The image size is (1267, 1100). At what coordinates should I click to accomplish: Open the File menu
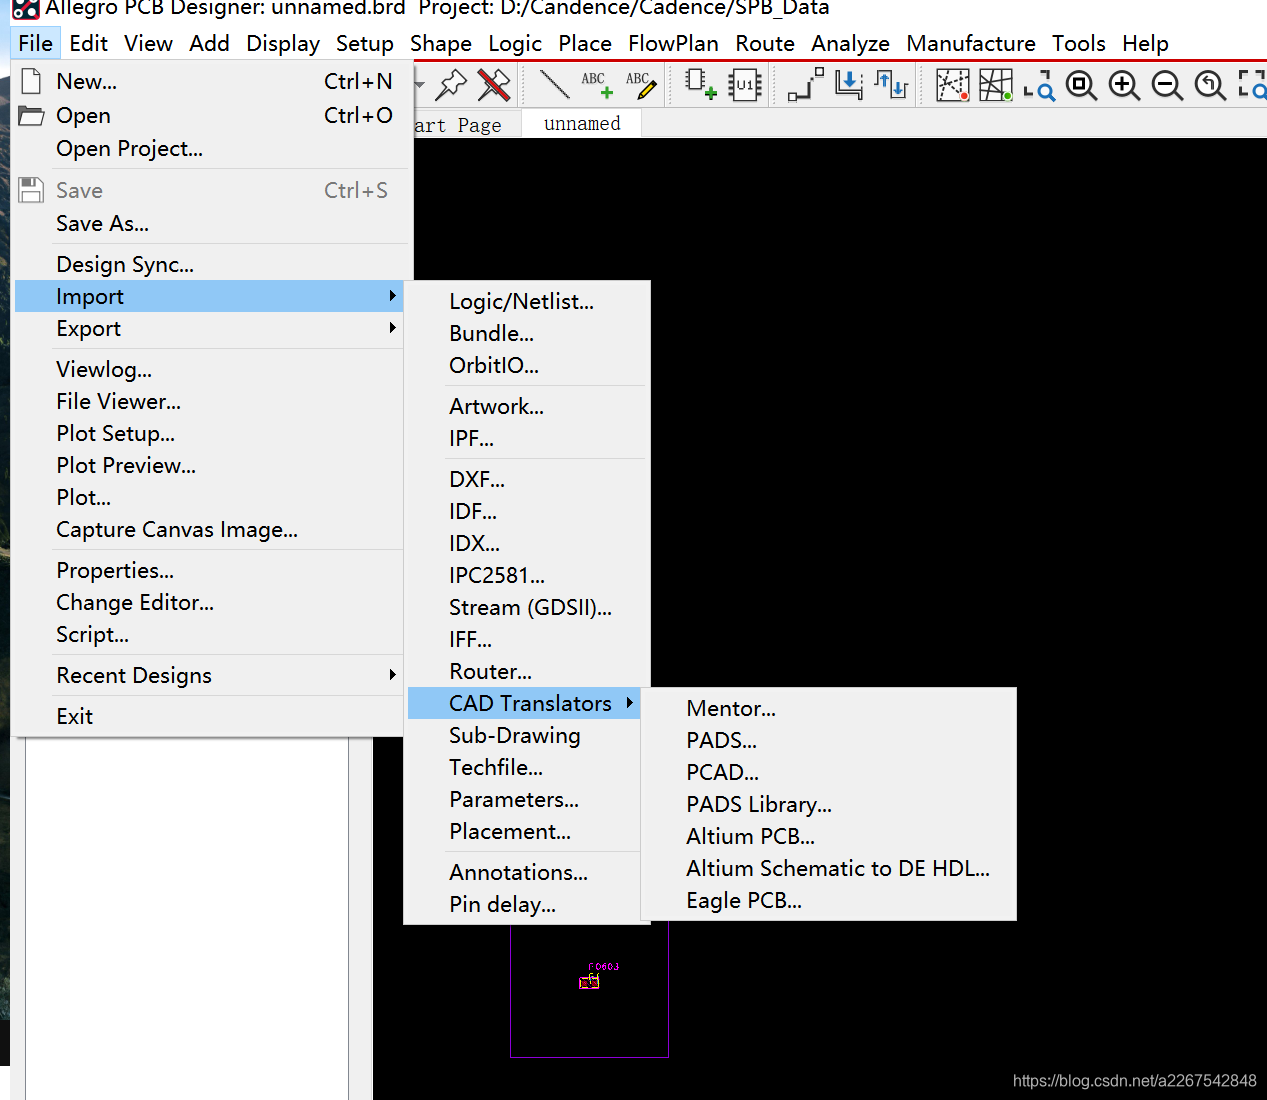(35, 43)
